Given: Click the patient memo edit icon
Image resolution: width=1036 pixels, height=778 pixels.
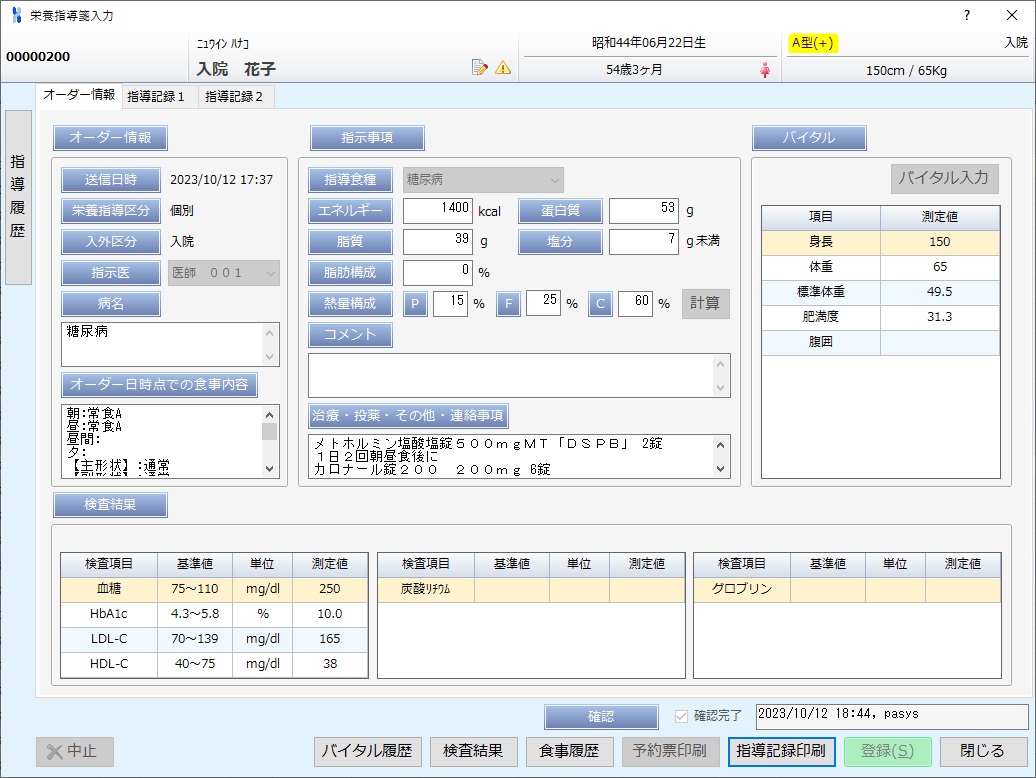Looking at the screenshot, I should (480, 68).
